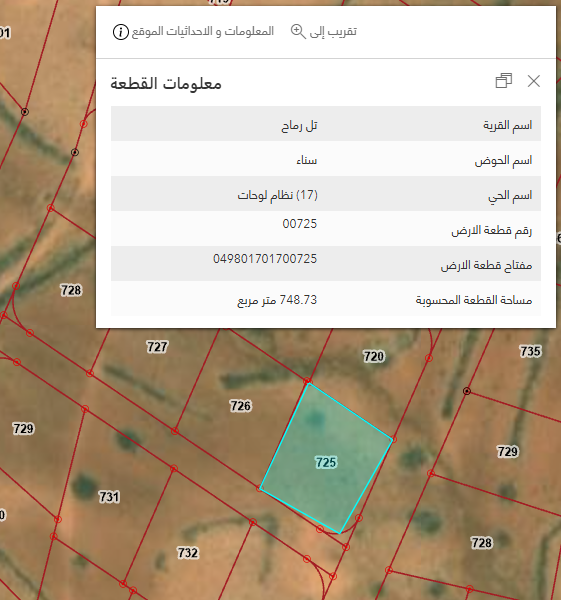Select parcel 728 beside the popup

(71, 290)
